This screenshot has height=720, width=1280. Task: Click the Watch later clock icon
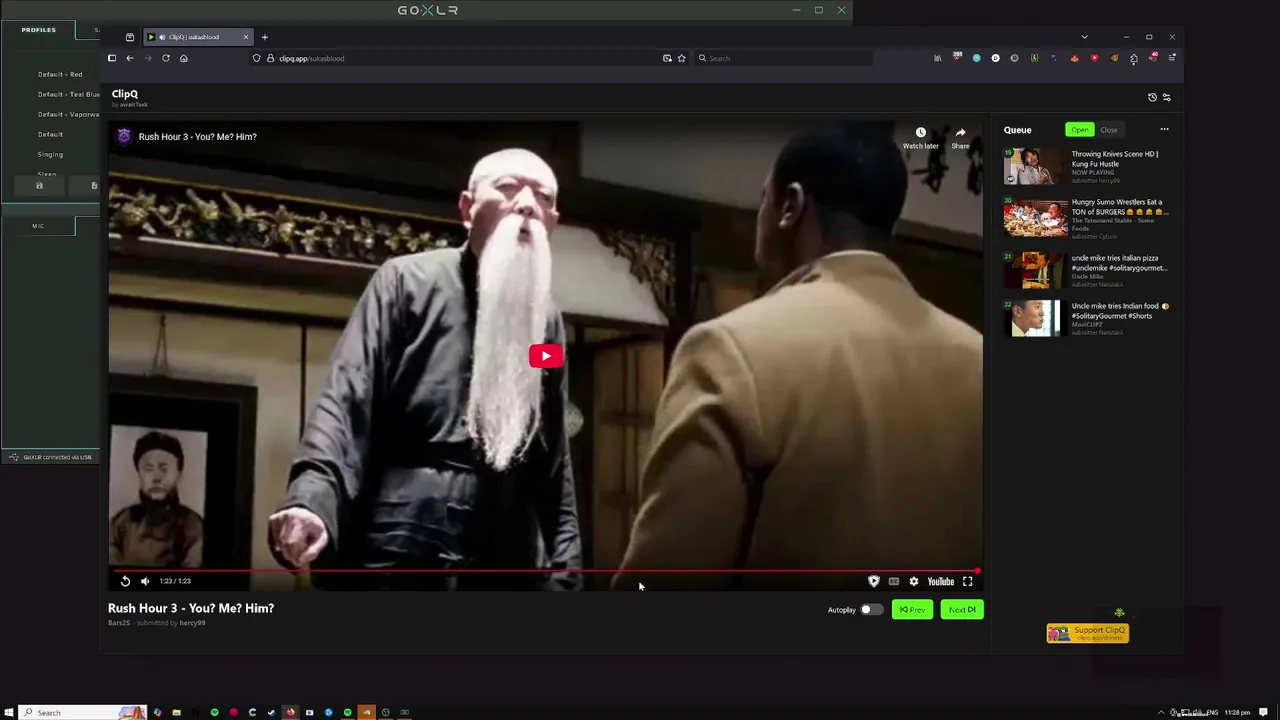tap(920, 133)
